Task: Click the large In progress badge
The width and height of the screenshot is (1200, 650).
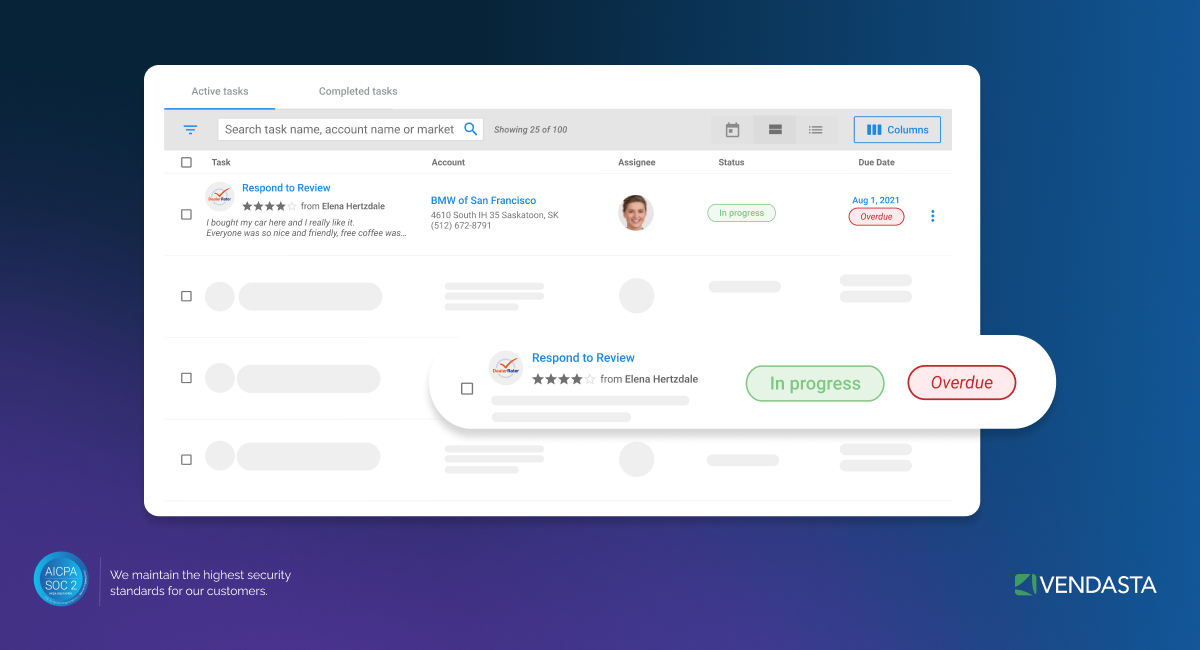Action: (x=815, y=384)
